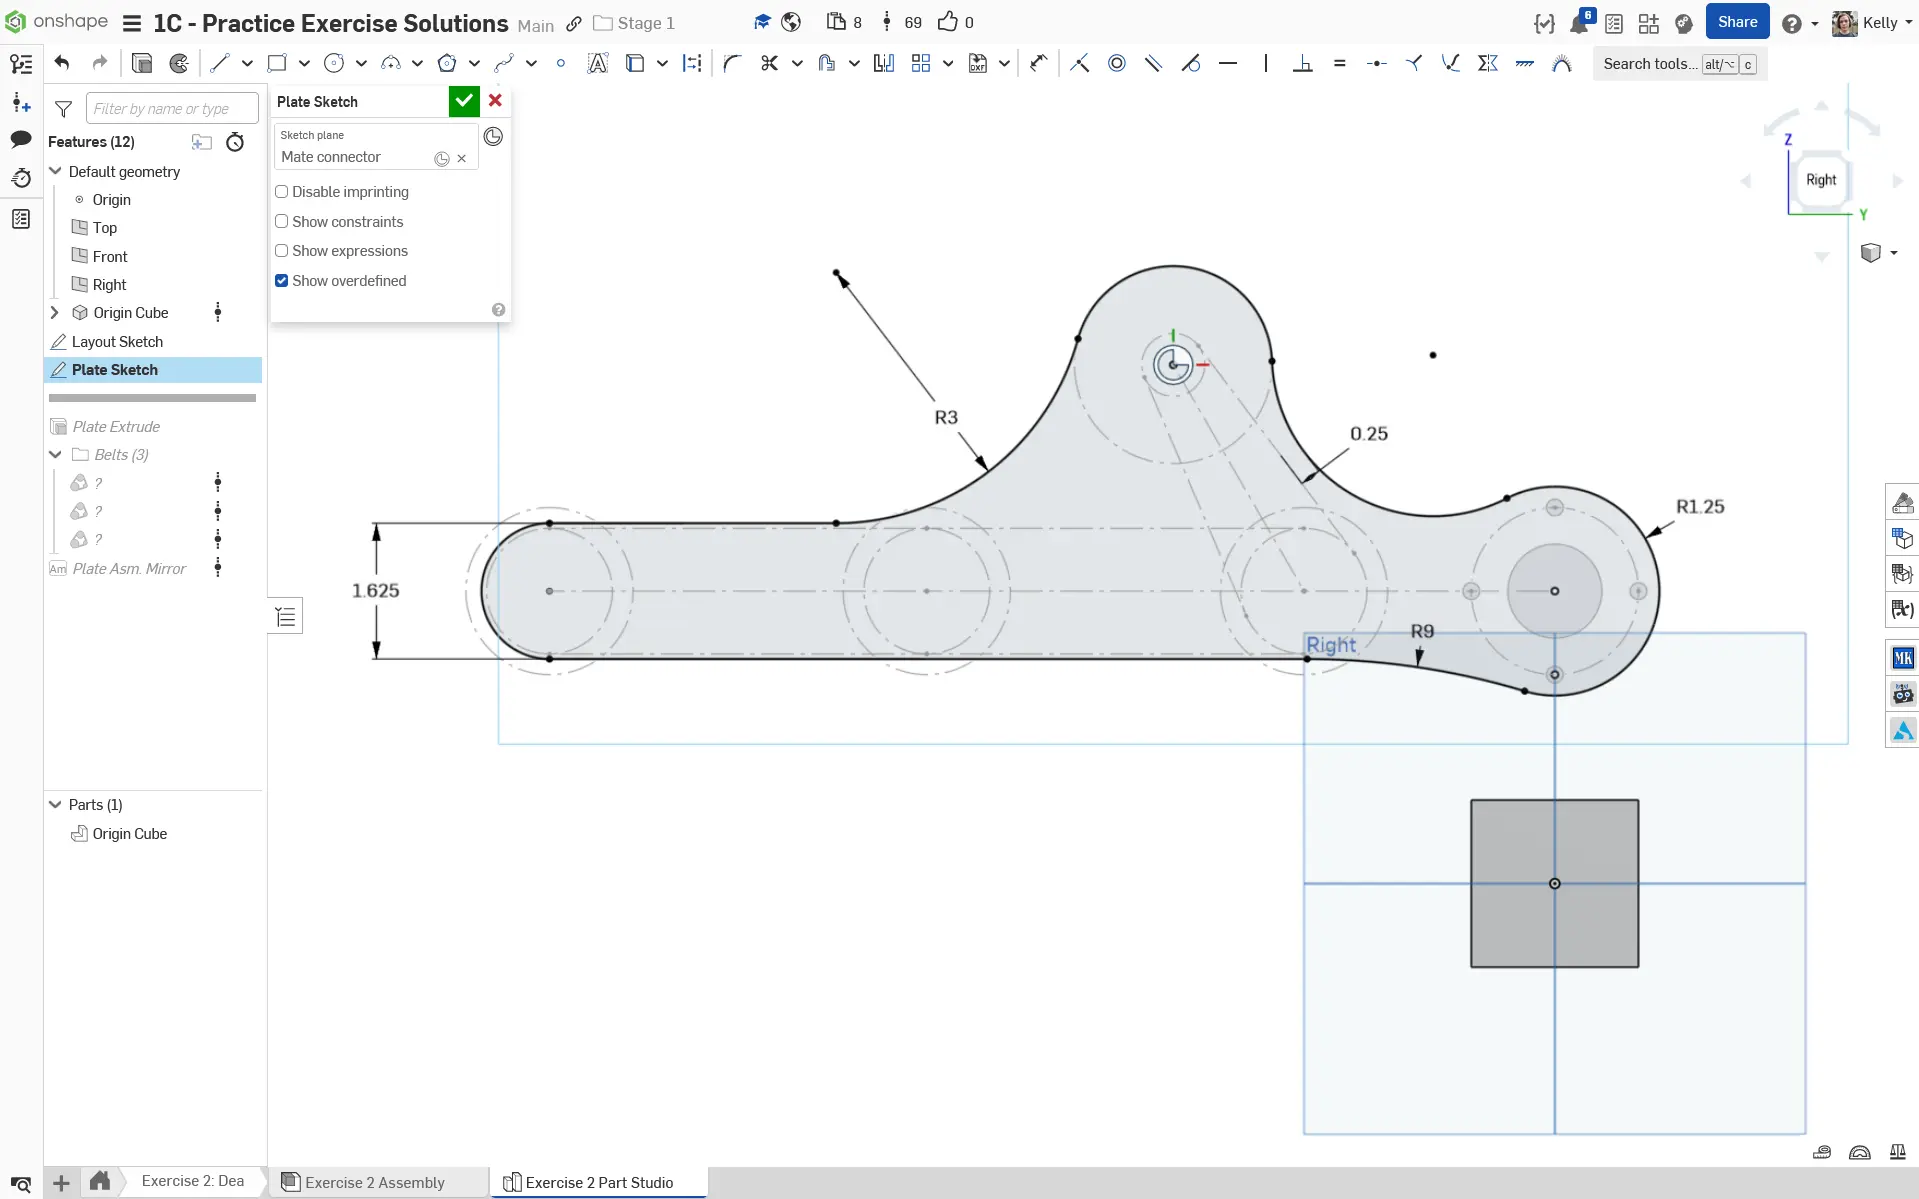Open the notifications bell icon
This screenshot has height=1199, width=1919.
click(1579, 23)
